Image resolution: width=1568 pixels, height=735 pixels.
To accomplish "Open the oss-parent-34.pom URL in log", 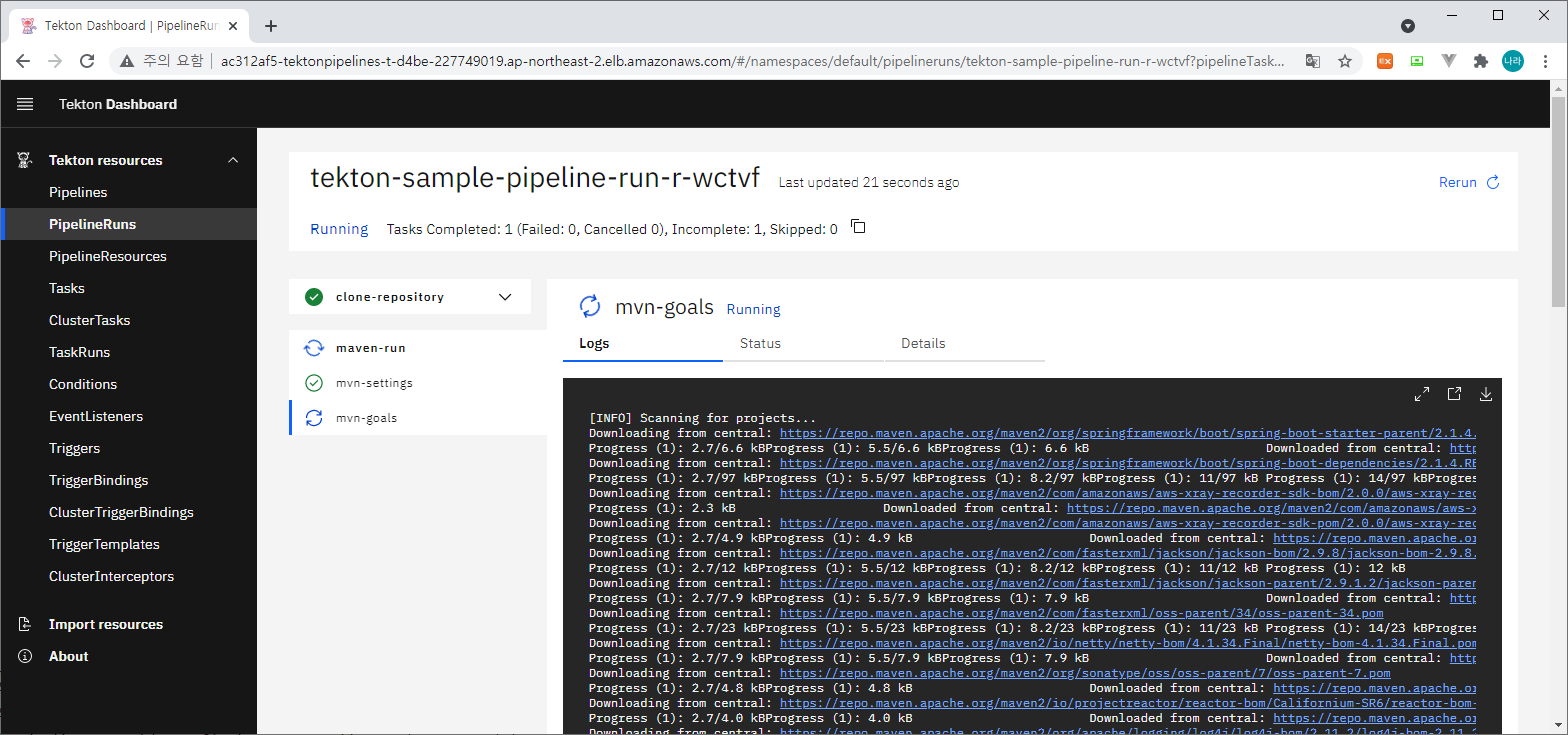I will 1081,613.
